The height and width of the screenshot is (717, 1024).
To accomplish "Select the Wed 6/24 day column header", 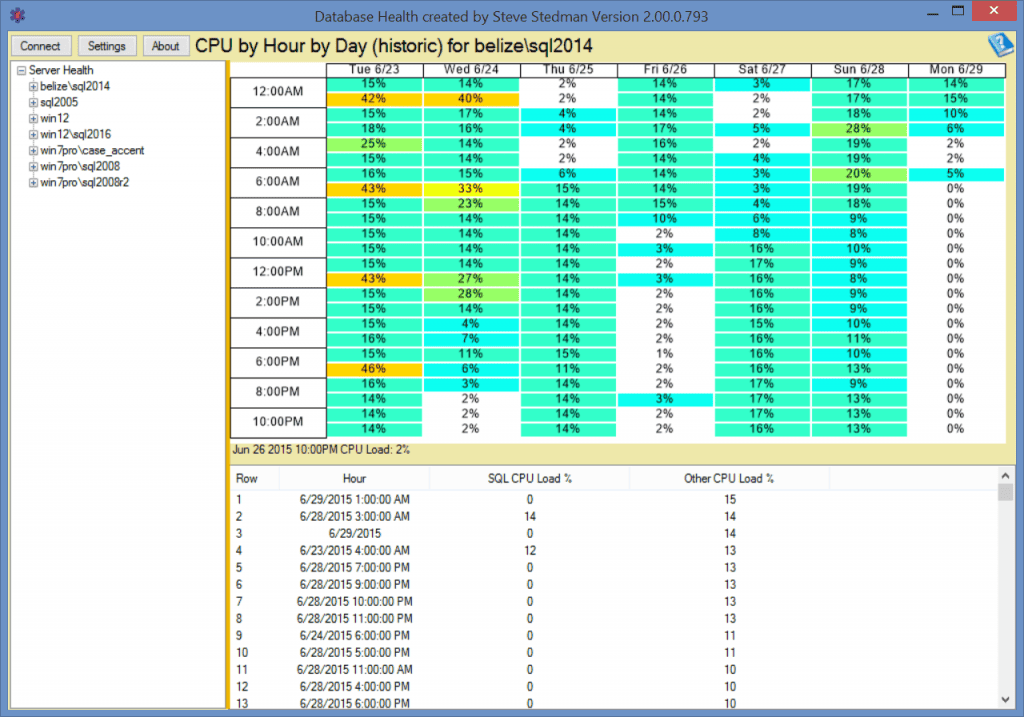I will tap(470, 69).
